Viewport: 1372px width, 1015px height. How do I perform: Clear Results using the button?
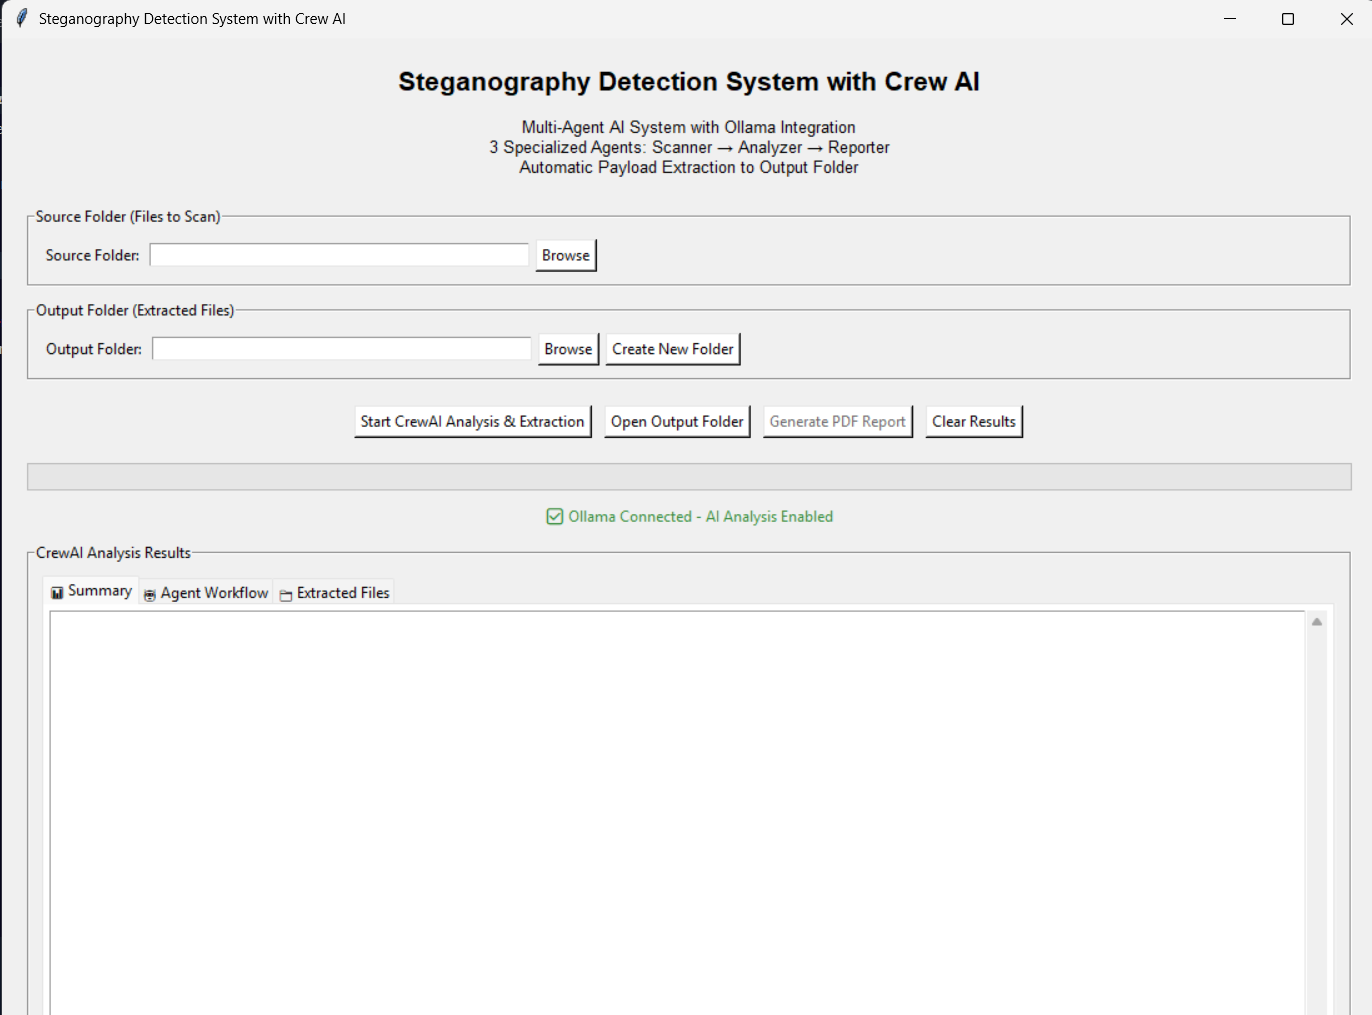973,422
